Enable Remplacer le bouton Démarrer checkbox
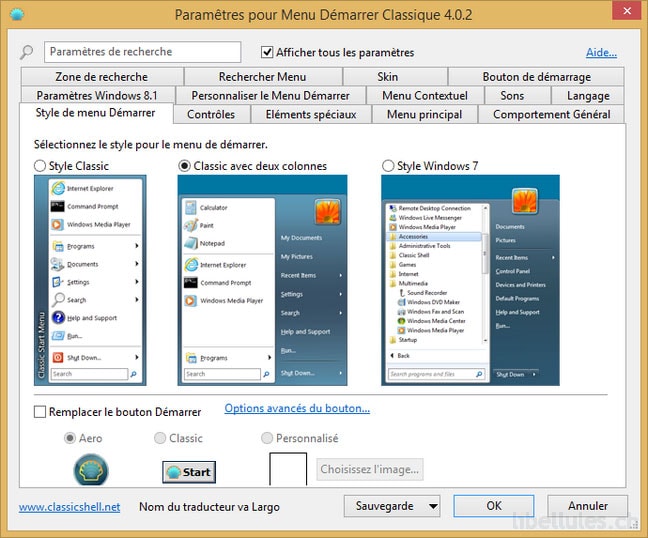The image size is (648, 538). click(40, 412)
